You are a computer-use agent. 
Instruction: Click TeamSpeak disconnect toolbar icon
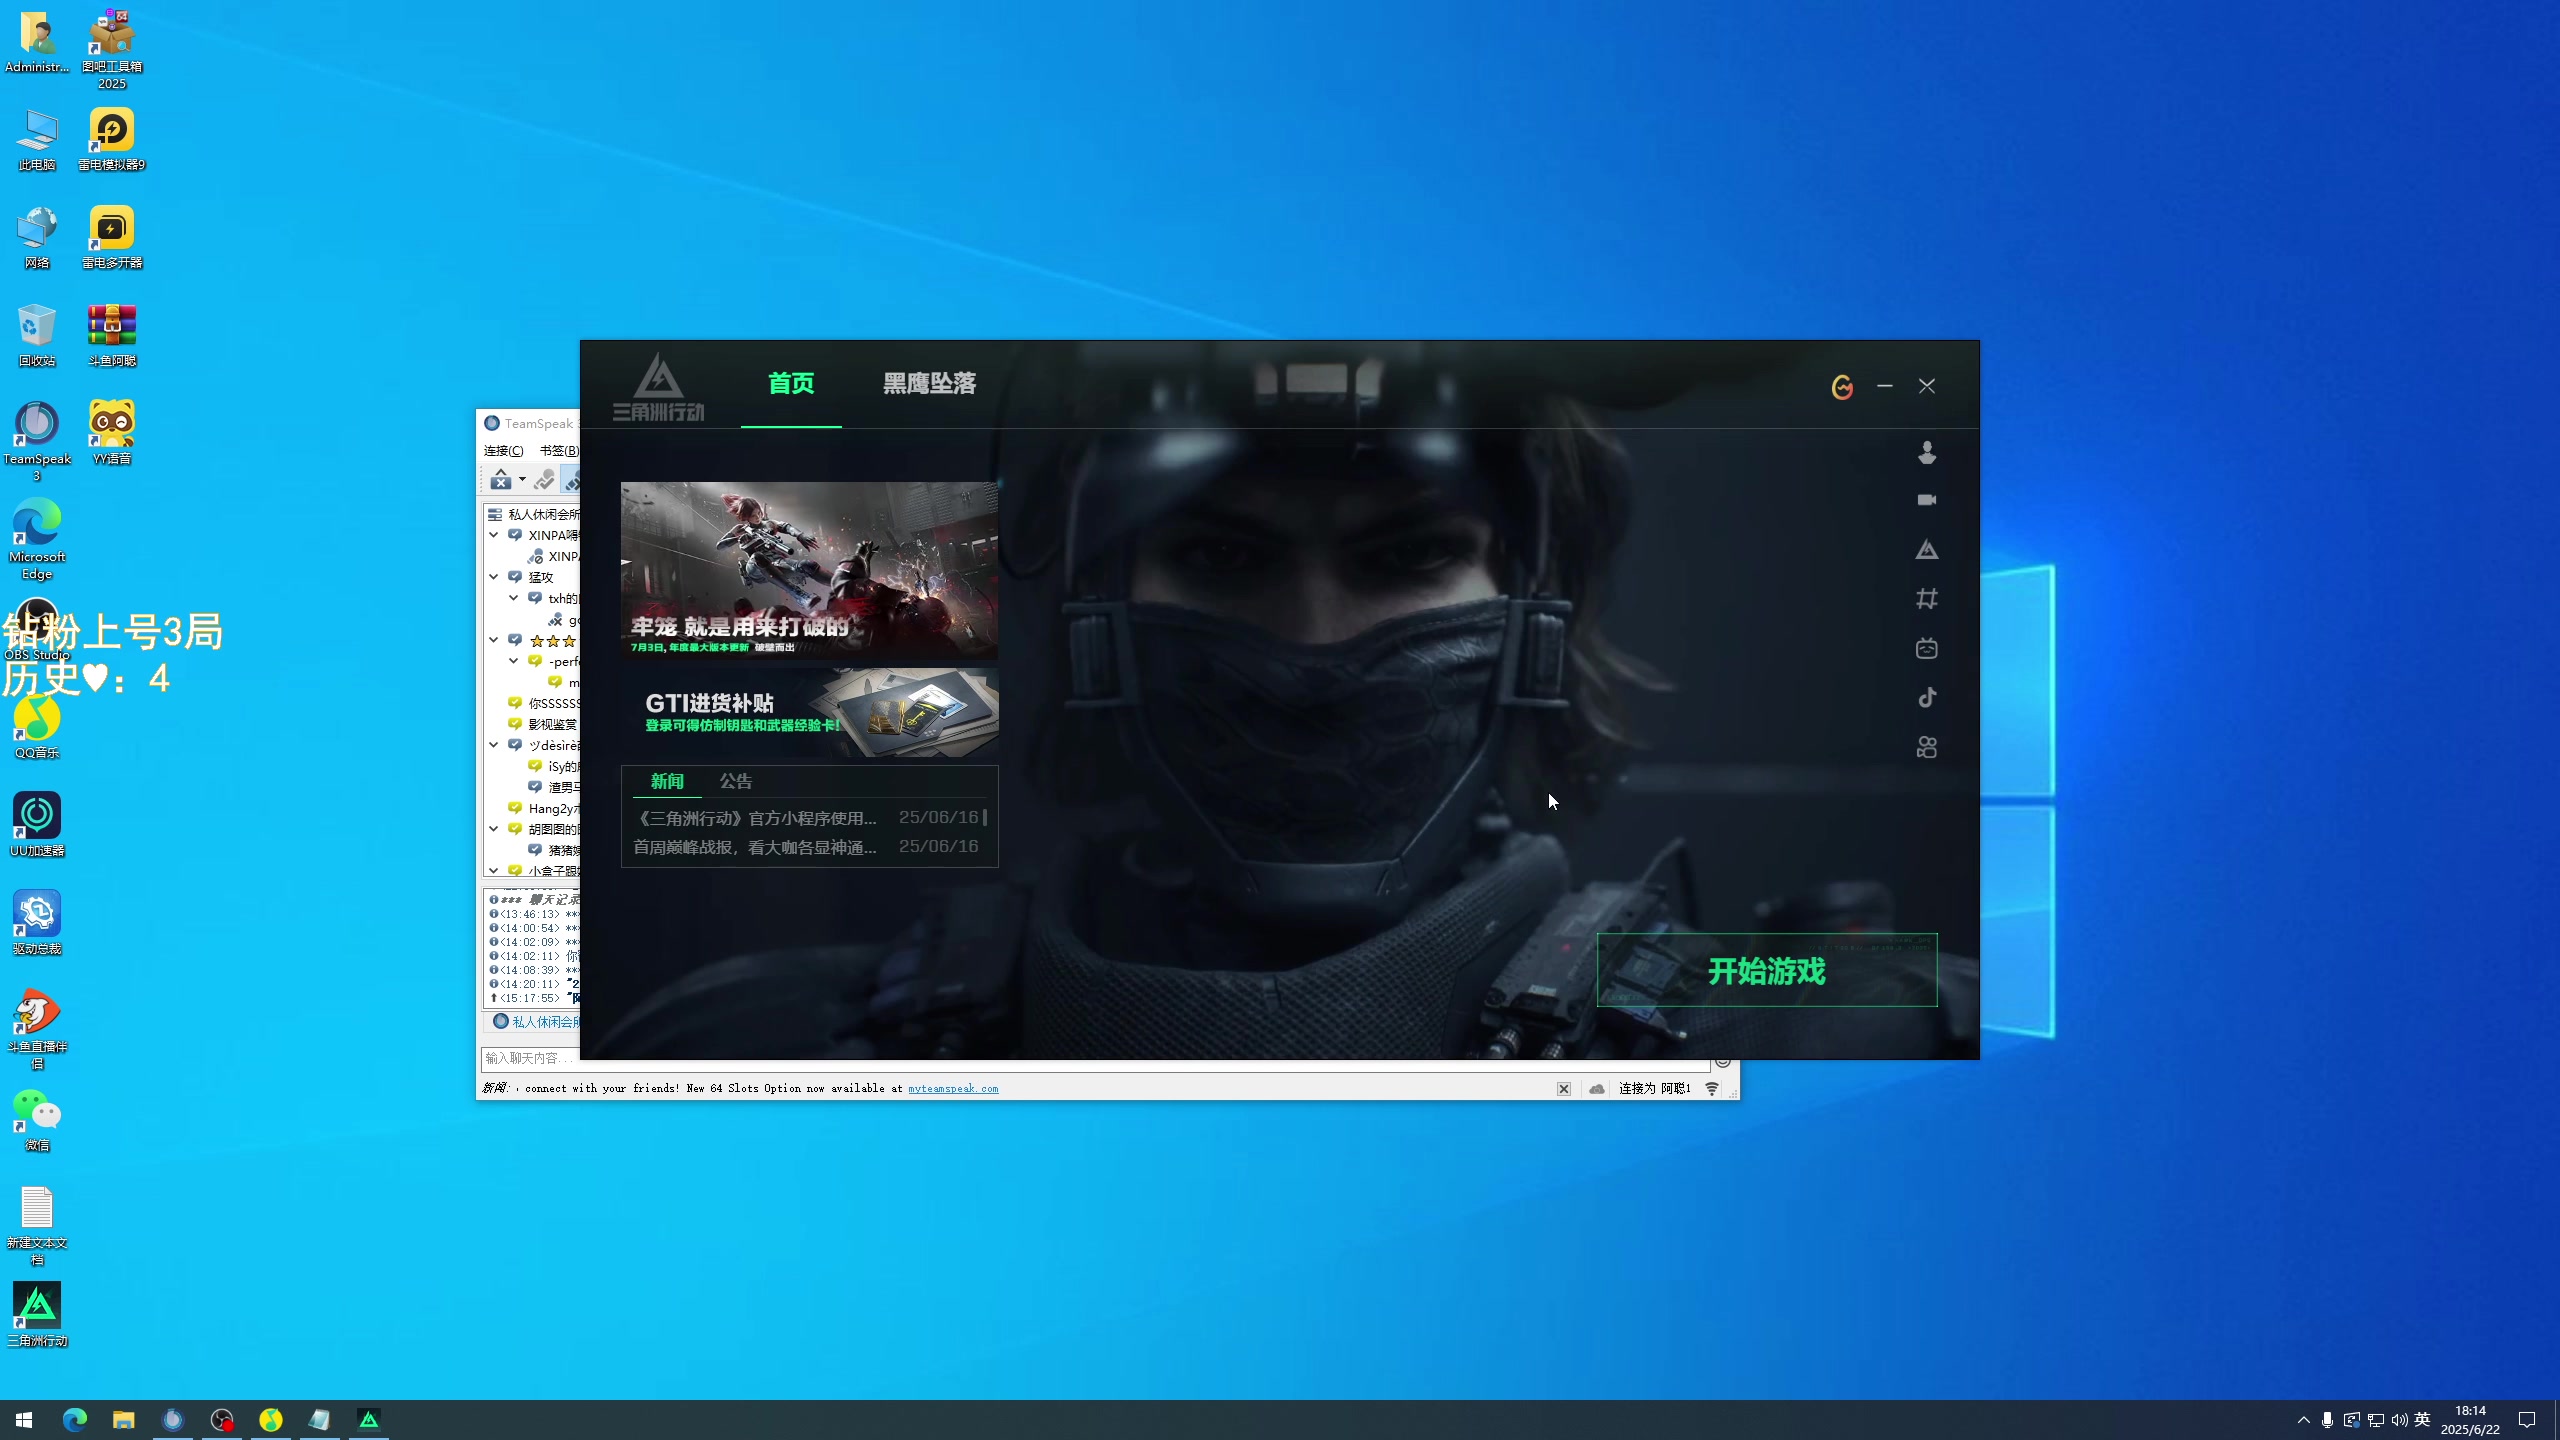(x=500, y=481)
